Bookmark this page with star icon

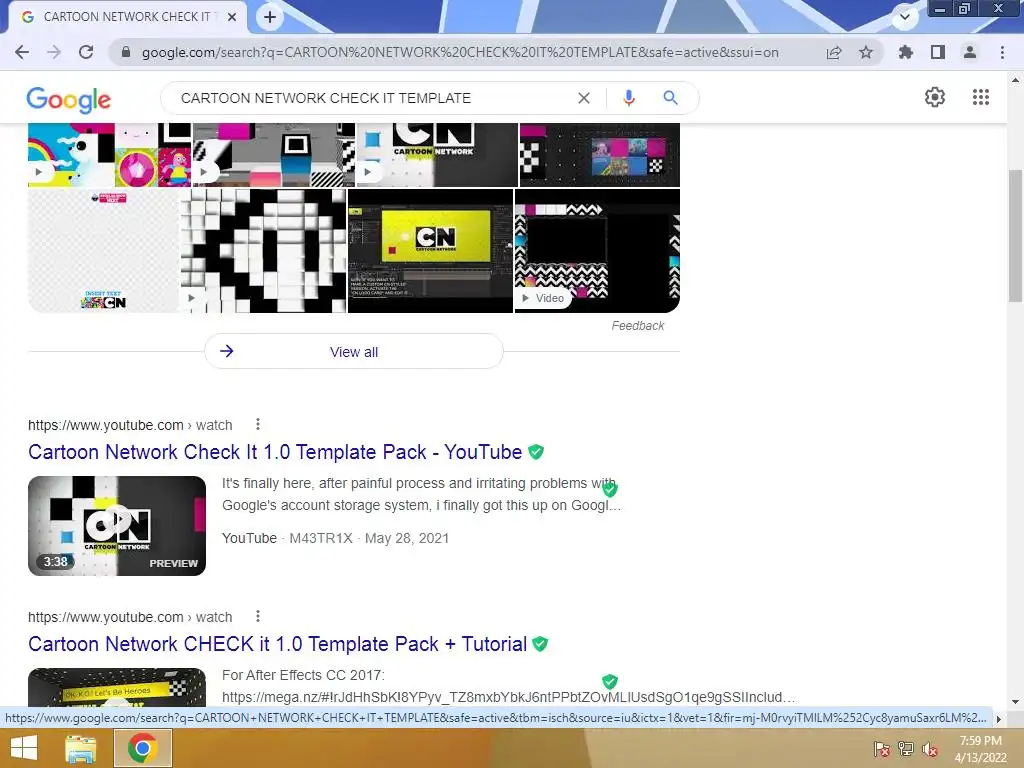pyautogui.click(x=866, y=52)
